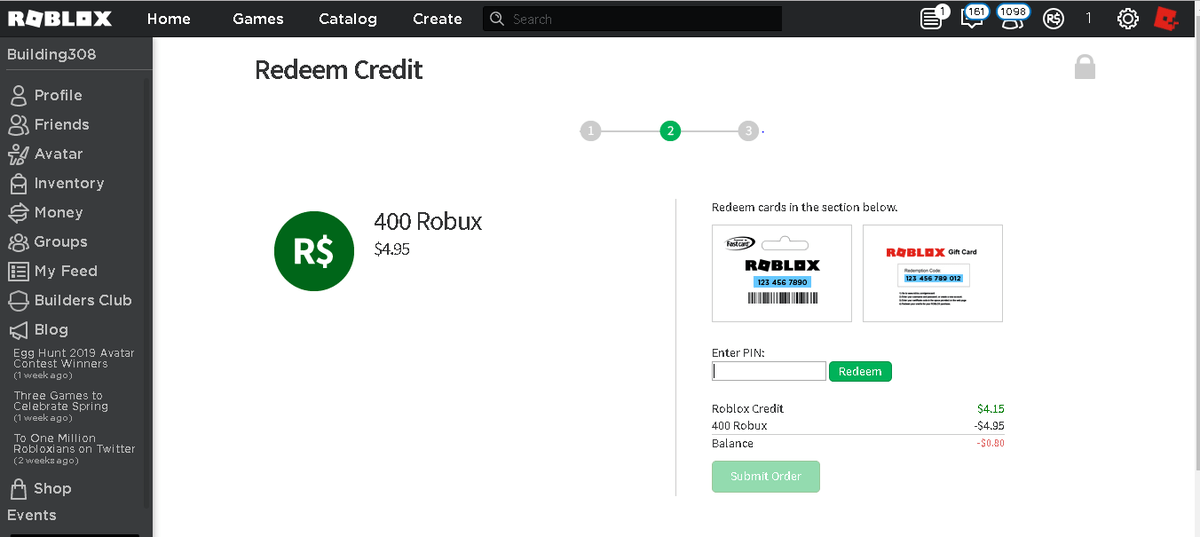Click the -$4.95 line amount

coord(989,425)
